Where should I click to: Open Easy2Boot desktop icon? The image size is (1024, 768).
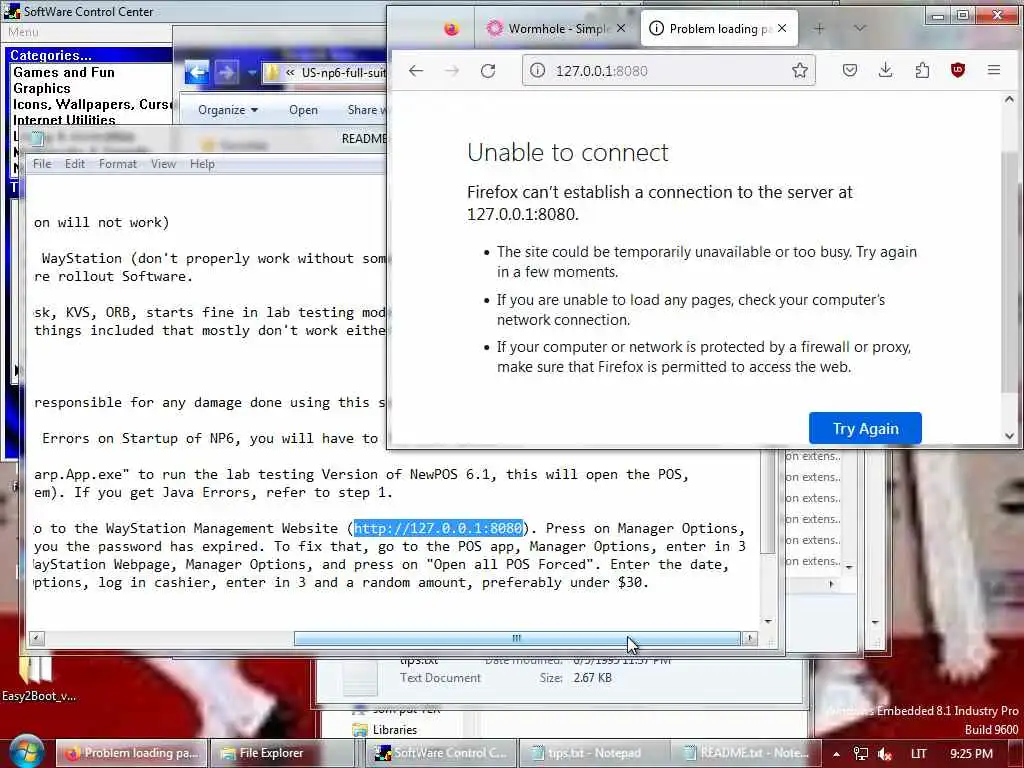(x=37, y=679)
